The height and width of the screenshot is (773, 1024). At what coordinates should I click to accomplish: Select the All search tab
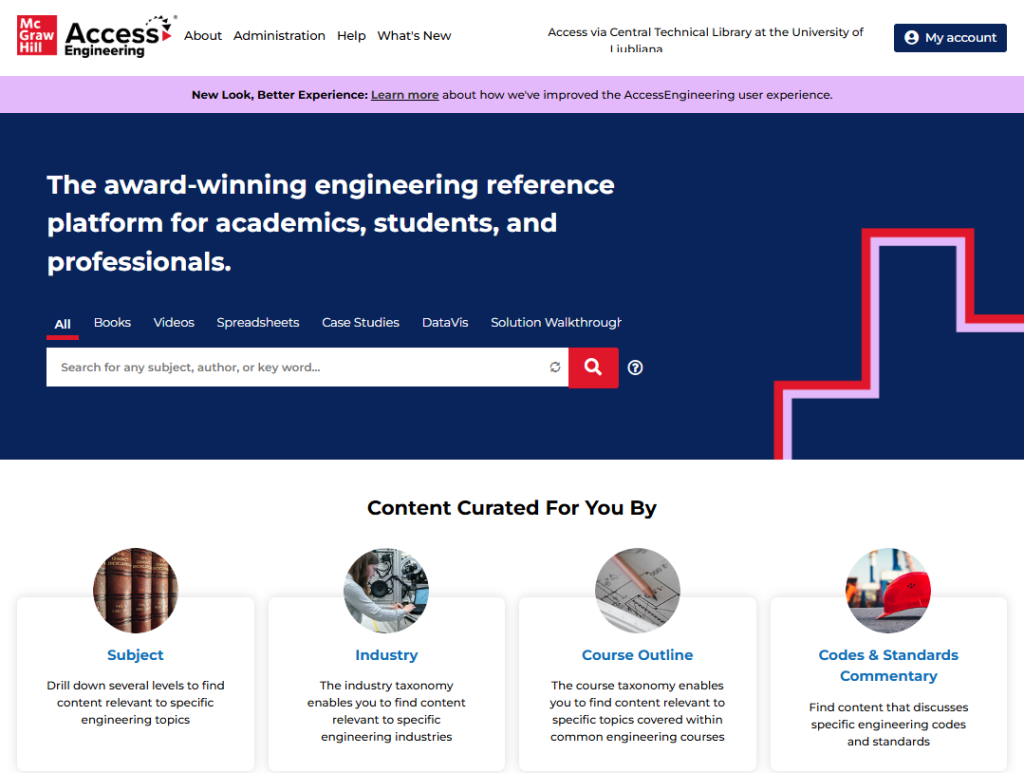click(63, 324)
